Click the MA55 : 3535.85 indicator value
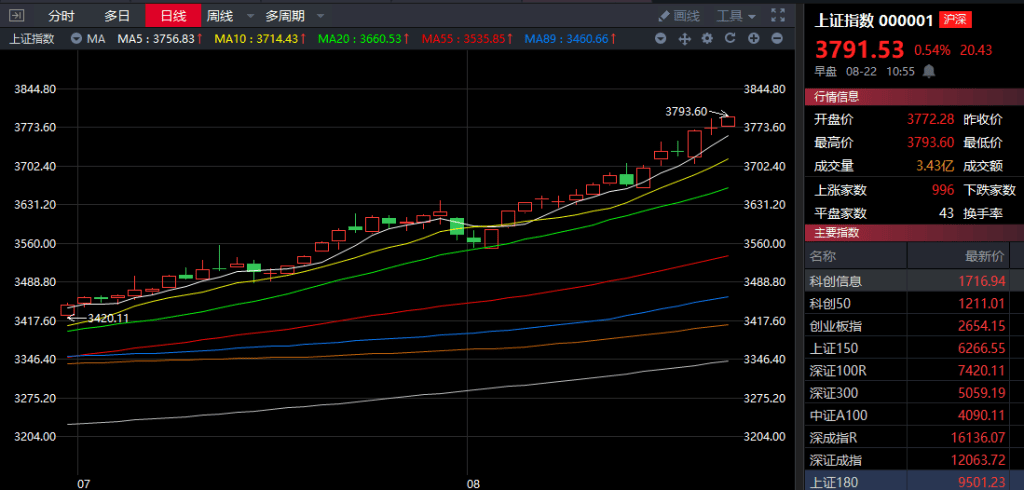 point(467,39)
